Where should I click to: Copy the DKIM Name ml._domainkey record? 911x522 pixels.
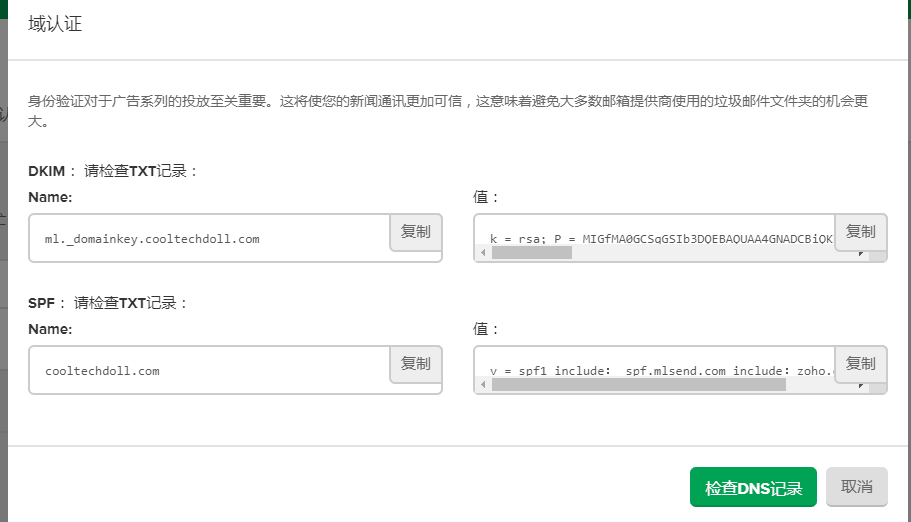[x=415, y=232]
